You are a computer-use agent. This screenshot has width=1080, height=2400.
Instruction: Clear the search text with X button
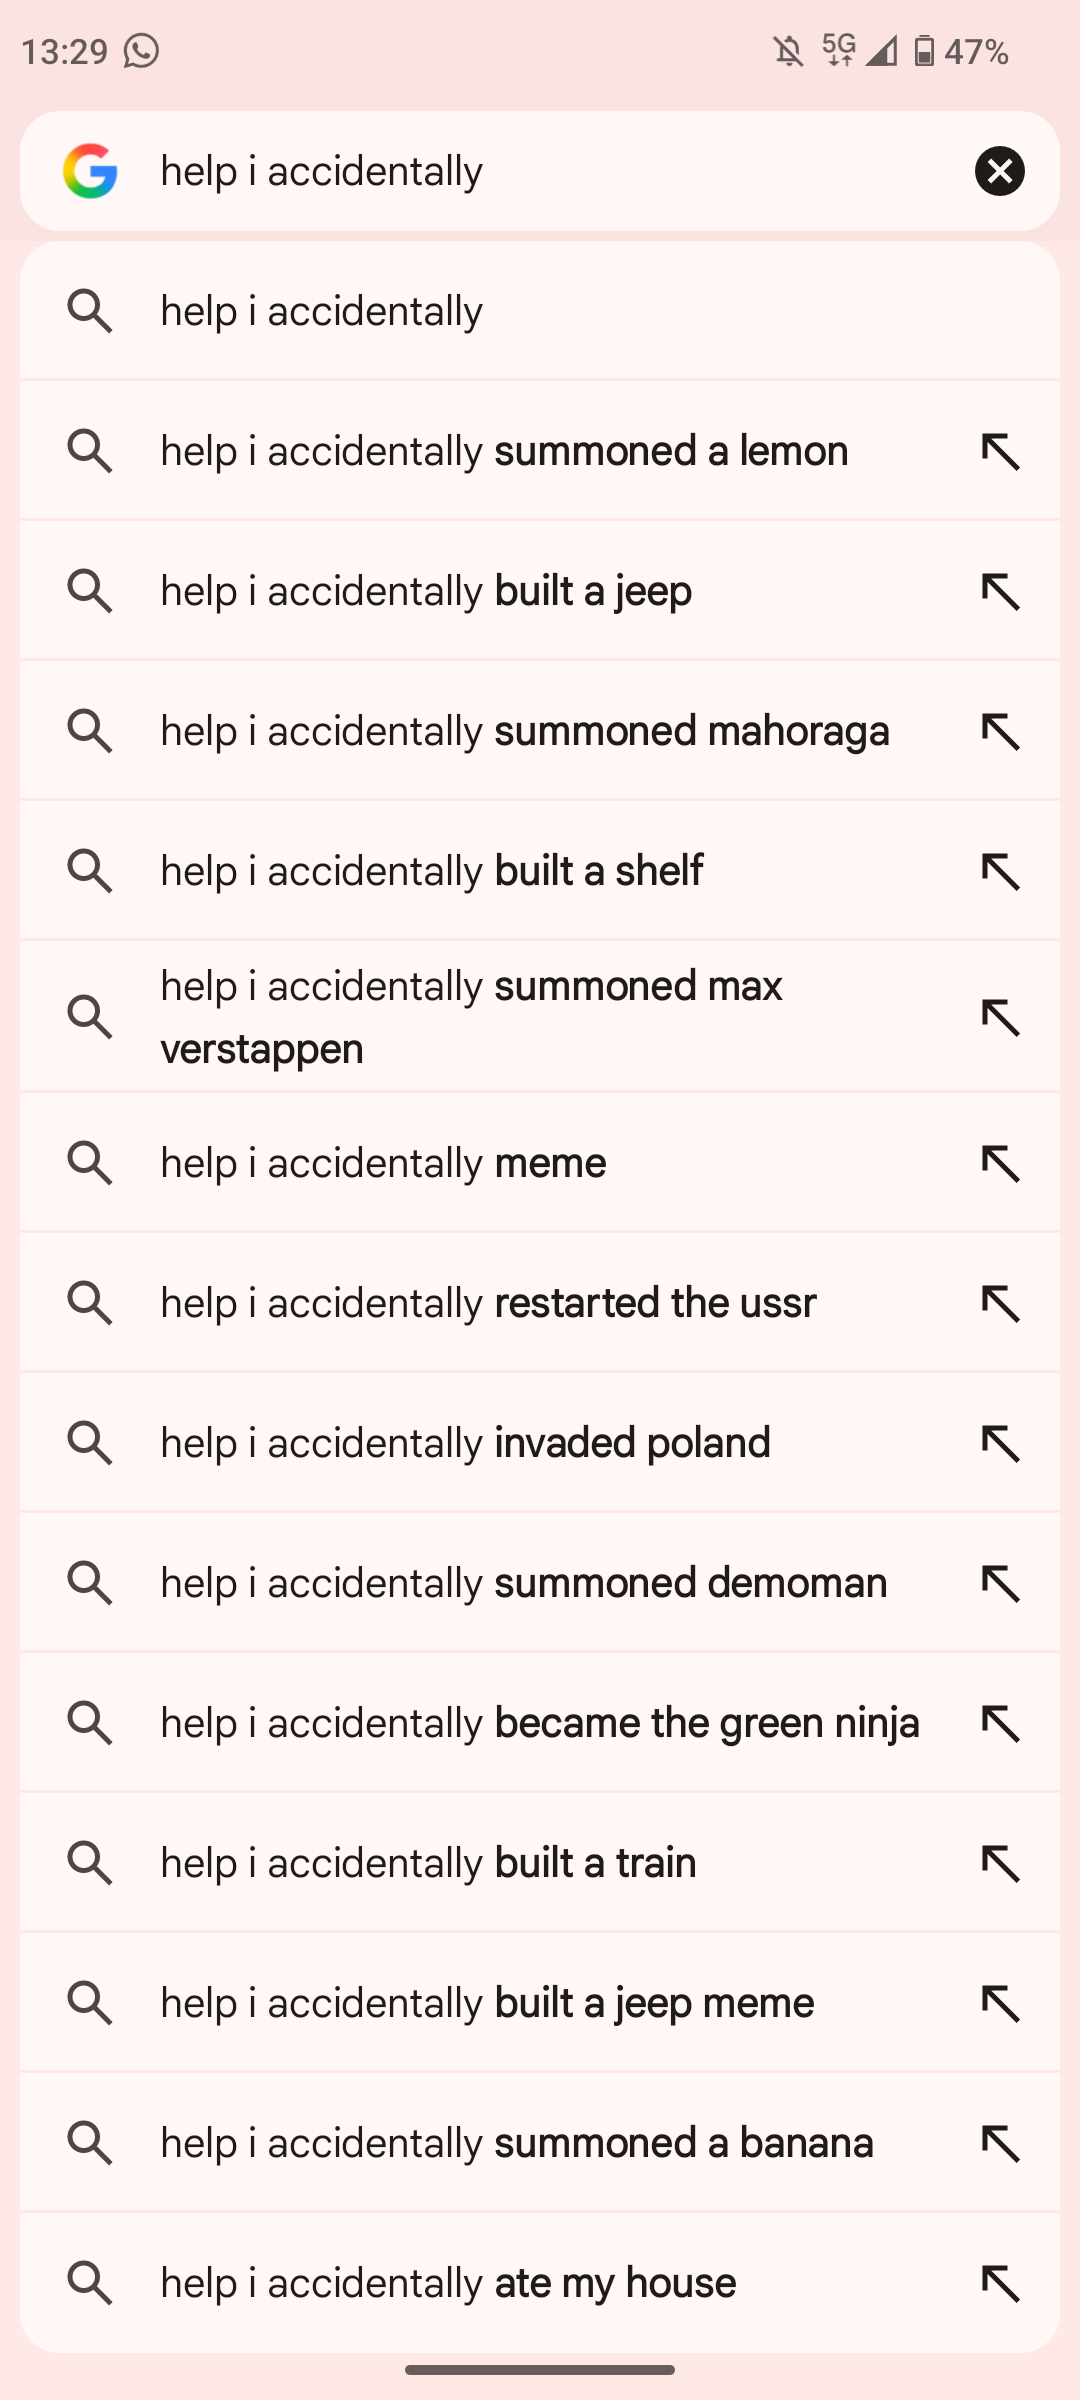(999, 171)
